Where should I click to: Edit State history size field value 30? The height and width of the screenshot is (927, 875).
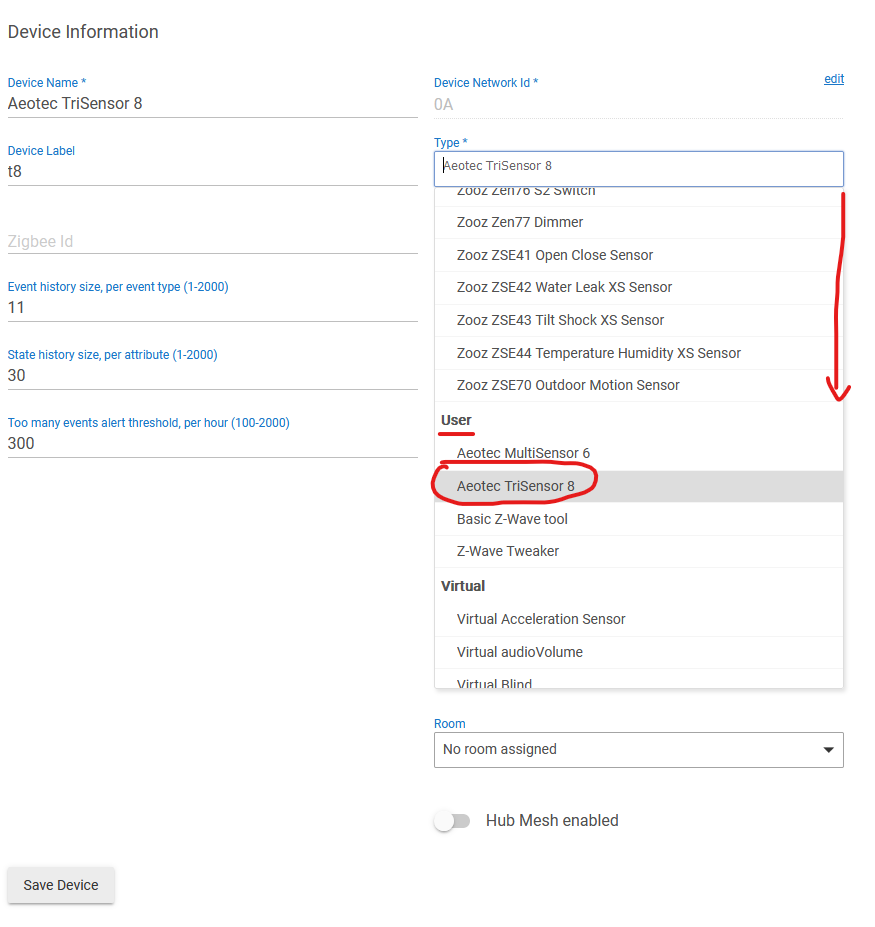[213, 376]
